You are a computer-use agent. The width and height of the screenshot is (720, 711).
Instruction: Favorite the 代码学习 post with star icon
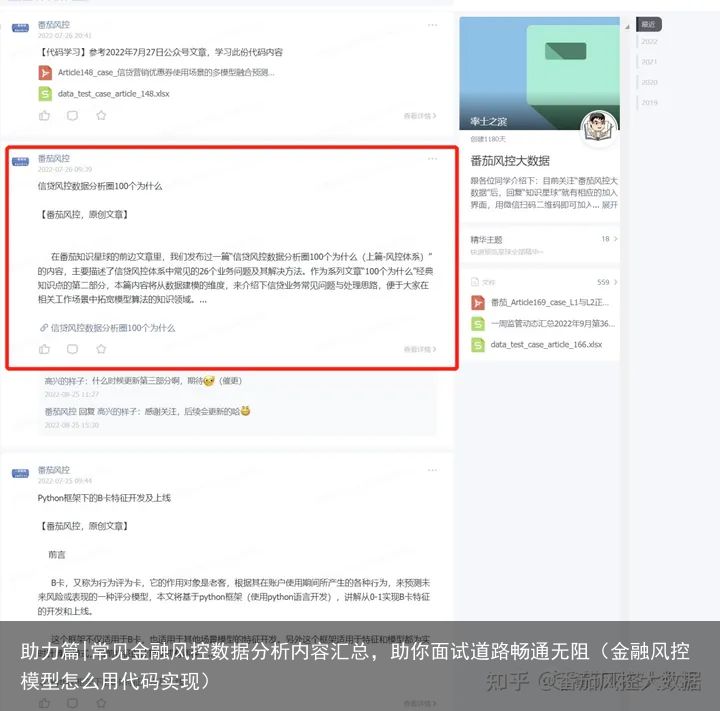click(x=101, y=115)
